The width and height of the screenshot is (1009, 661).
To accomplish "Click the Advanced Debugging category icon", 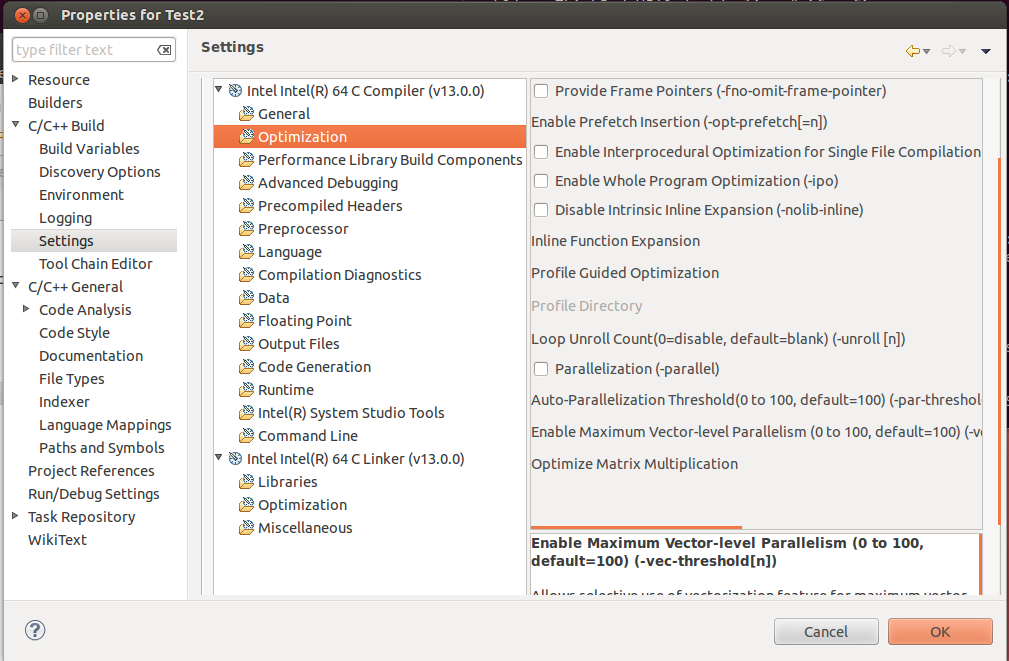I will pyautogui.click(x=246, y=183).
